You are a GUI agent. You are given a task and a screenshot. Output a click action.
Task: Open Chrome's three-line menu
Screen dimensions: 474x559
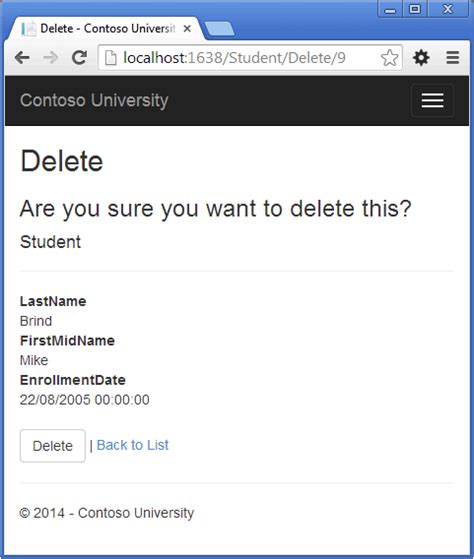click(453, 57)
